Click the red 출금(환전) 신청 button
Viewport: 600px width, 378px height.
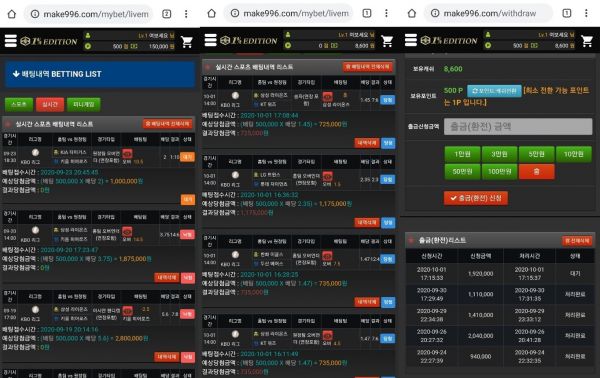coord(476,198)
